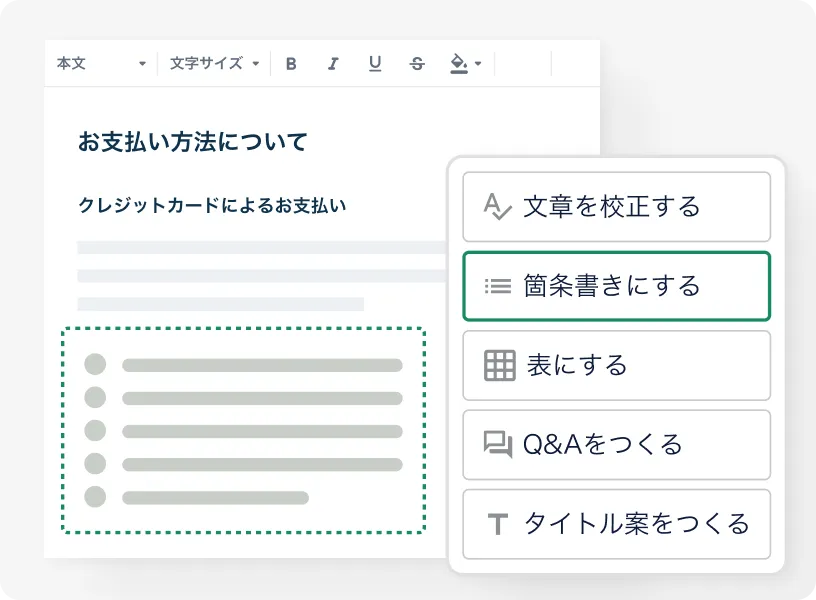Open the 本文 paragraph style dropdown
Screen dimensions: 816x600
click(x=101, y=64)
